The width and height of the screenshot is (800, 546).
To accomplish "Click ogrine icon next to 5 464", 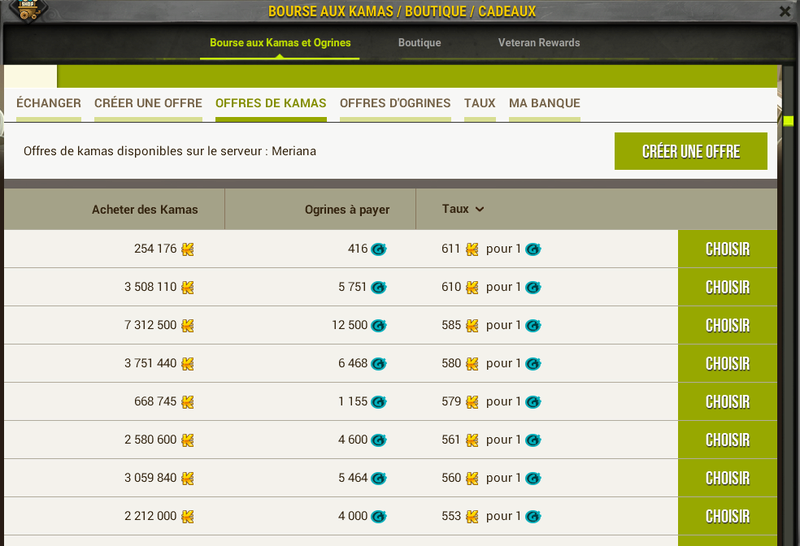I will tap(379, 478).
